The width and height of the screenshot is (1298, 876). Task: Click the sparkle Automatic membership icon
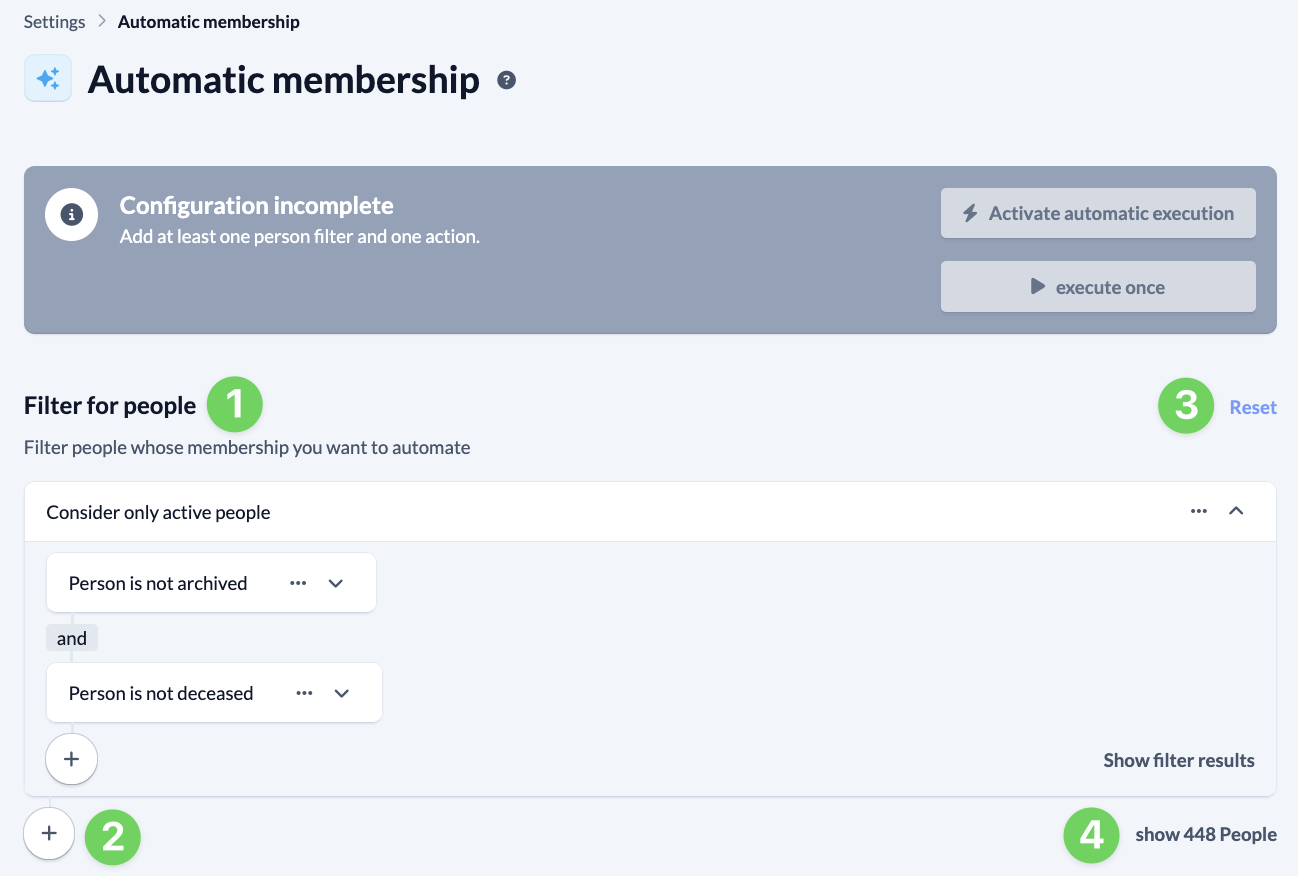48,79
